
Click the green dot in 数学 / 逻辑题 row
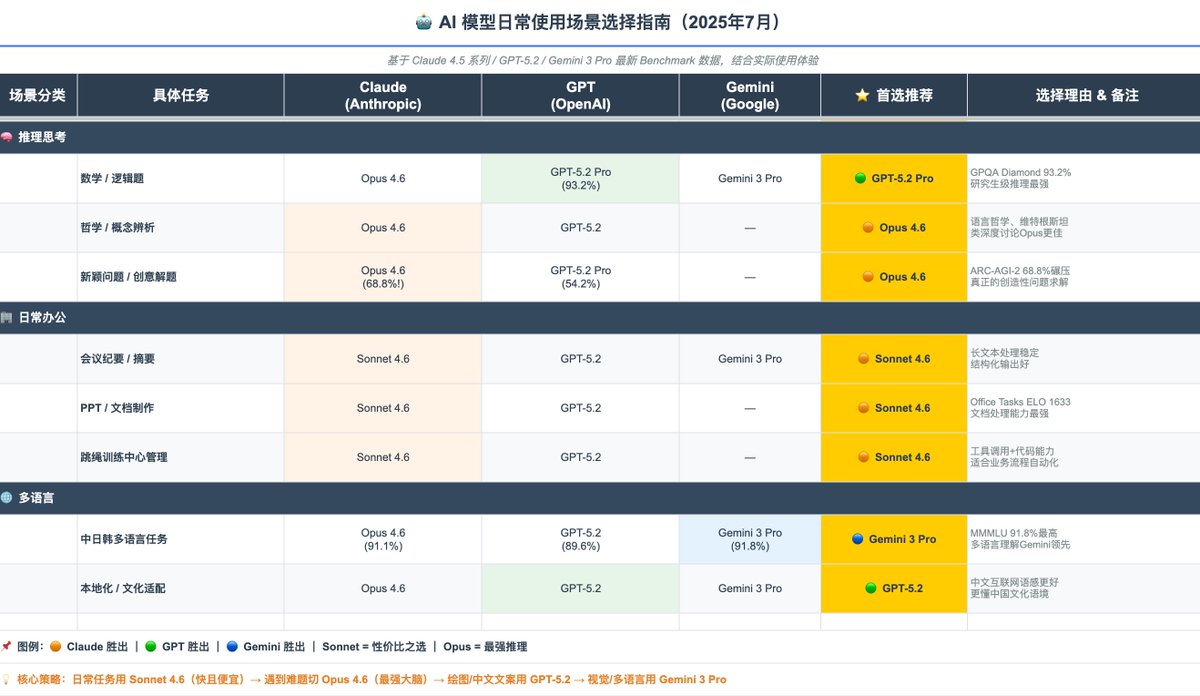pos(860,178)
